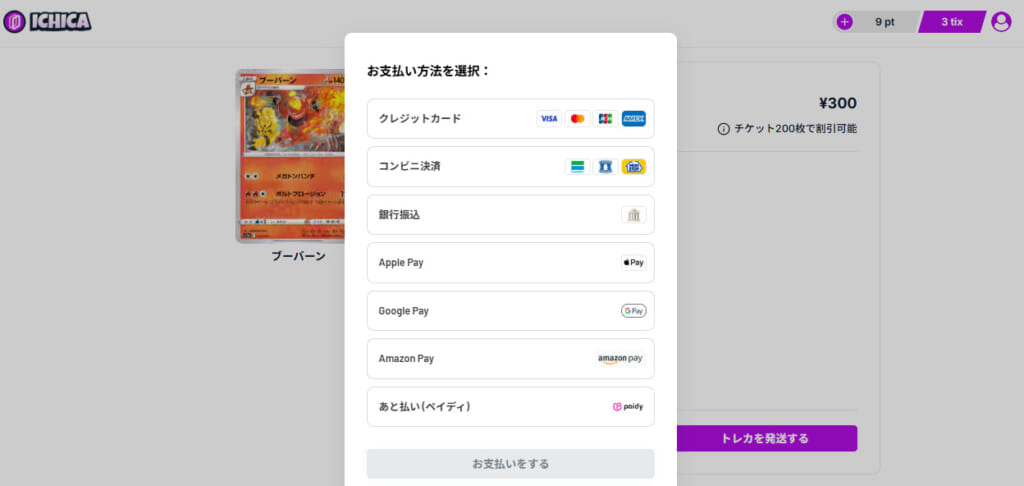Click the info icon beside ticket discount
This screenshot has width=1024, height=486.
(723, 129)
